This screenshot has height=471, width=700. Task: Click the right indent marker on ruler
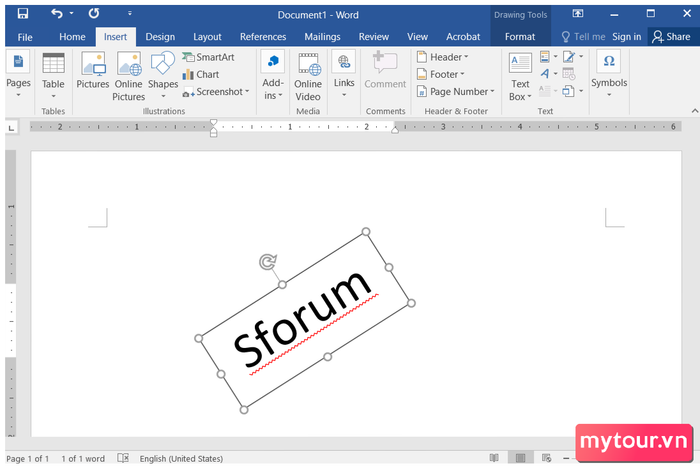point(395,130)
